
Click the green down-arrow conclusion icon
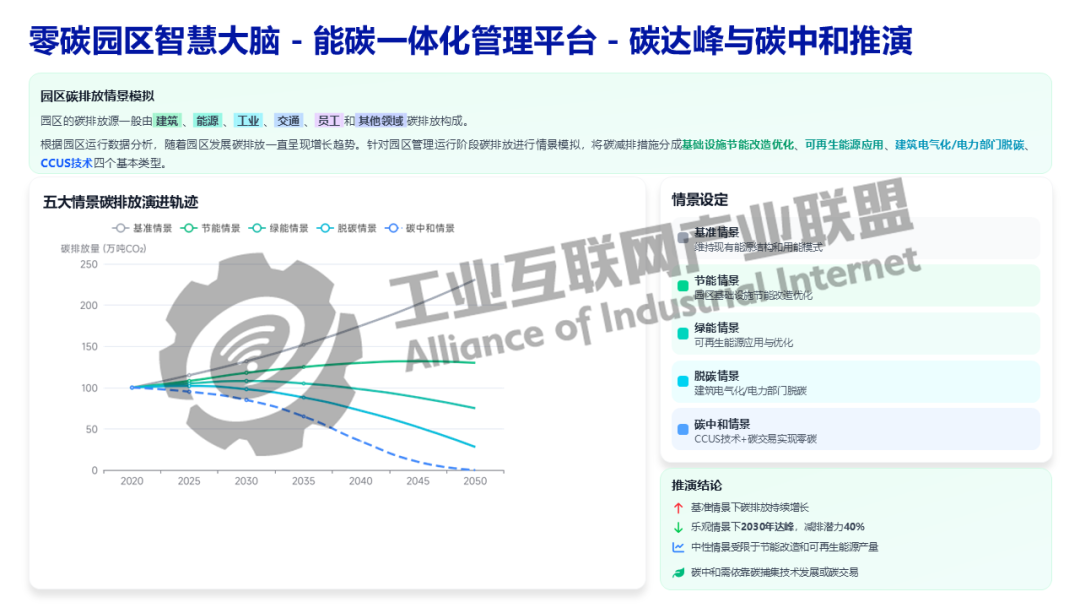678,527
